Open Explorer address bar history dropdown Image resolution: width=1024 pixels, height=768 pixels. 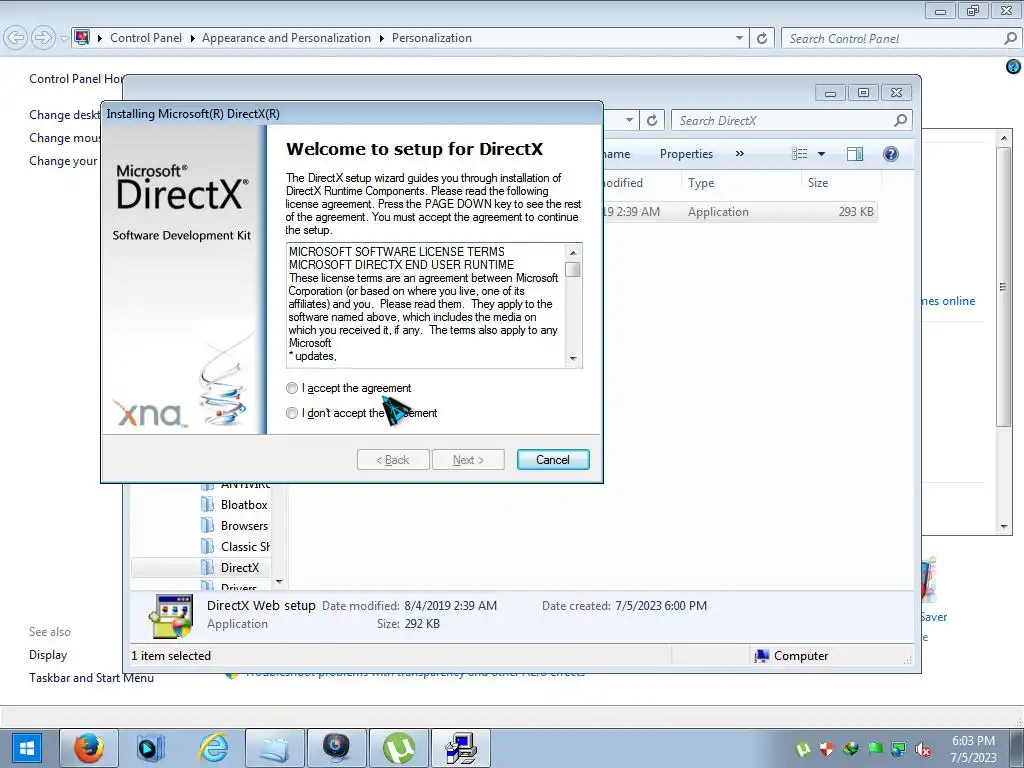tap(629, 121)
